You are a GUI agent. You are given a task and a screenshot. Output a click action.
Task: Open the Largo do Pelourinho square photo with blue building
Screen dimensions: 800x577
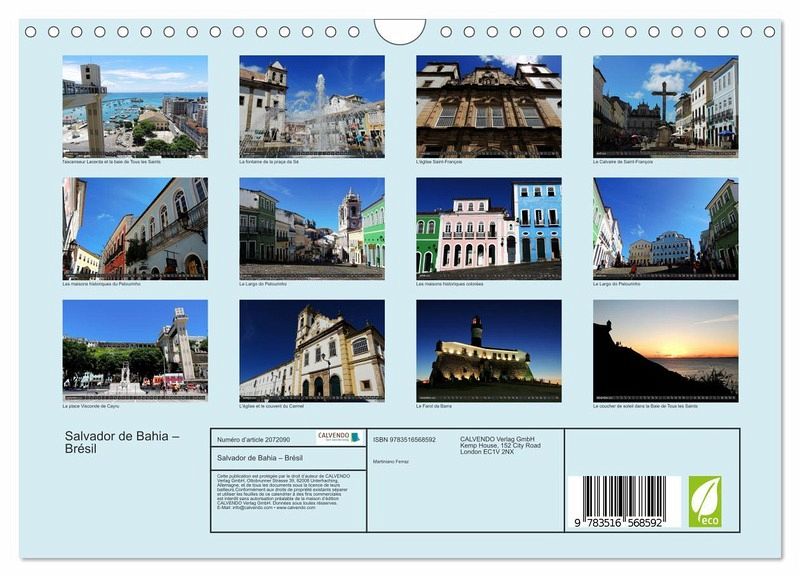click(666, 229)
